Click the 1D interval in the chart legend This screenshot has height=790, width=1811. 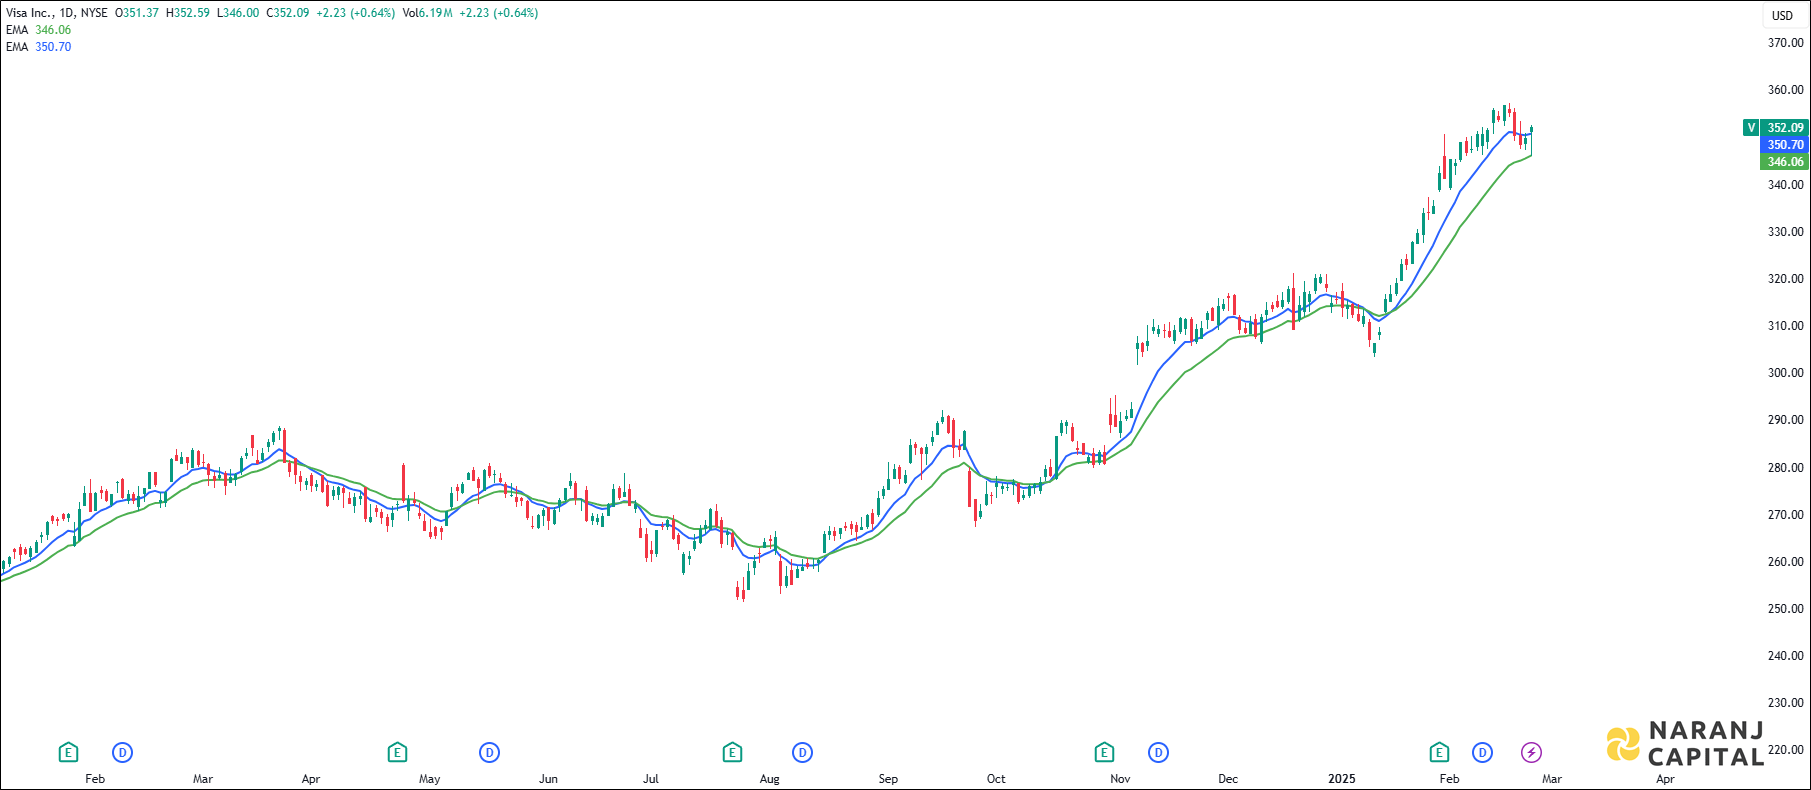pos(67,13)
